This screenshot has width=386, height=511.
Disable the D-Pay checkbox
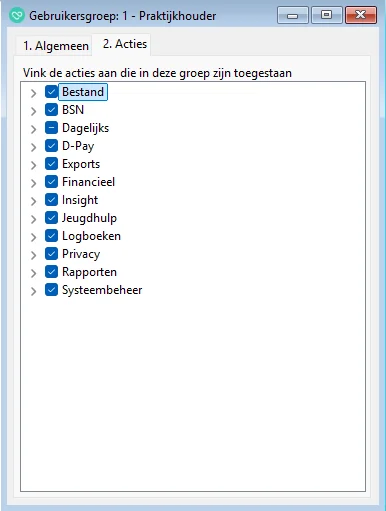pos(51,146)
